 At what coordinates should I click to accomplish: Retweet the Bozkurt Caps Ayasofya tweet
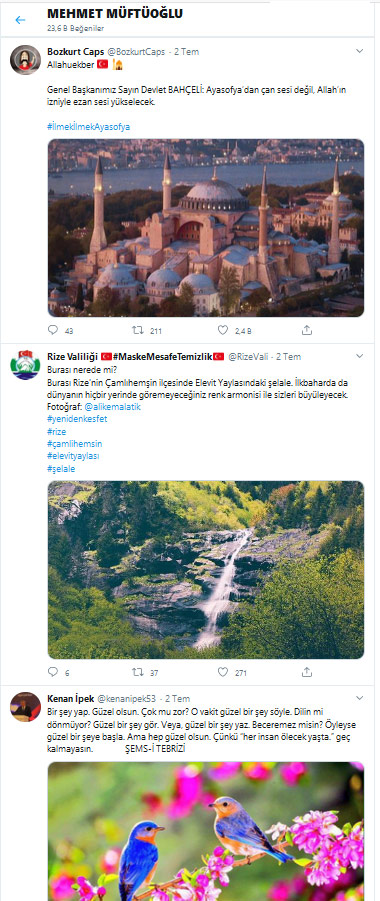pos(137,330)
